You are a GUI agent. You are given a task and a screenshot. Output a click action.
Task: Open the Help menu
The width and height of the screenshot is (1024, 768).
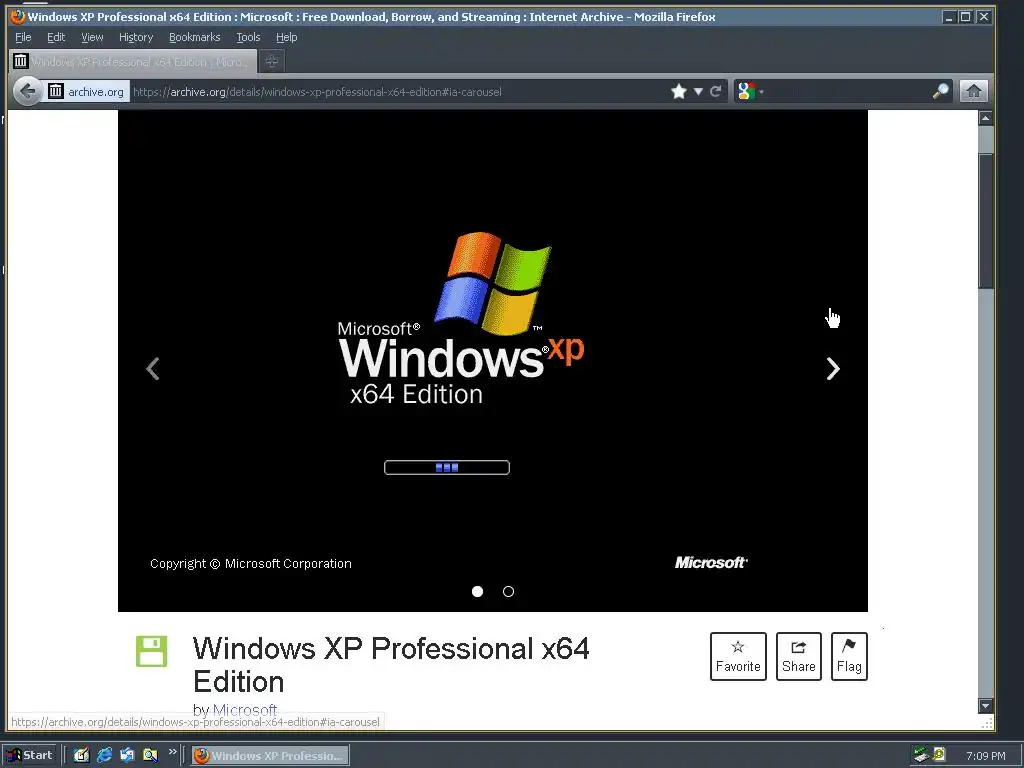(x=286, y=37)
